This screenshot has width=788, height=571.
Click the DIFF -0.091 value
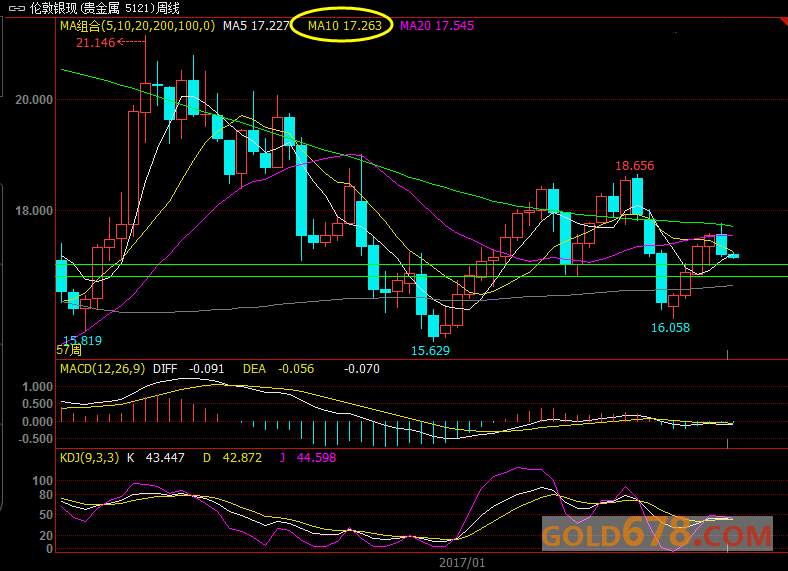(x=188, y=369)
